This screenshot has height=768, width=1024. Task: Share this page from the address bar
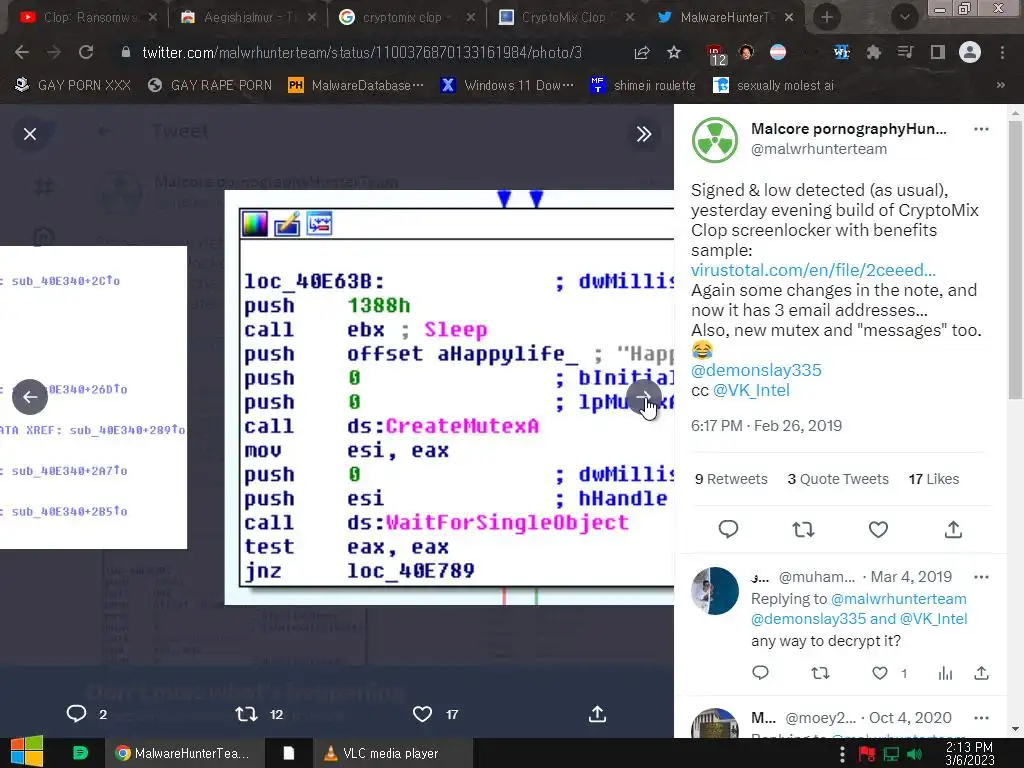coord(642,52)
